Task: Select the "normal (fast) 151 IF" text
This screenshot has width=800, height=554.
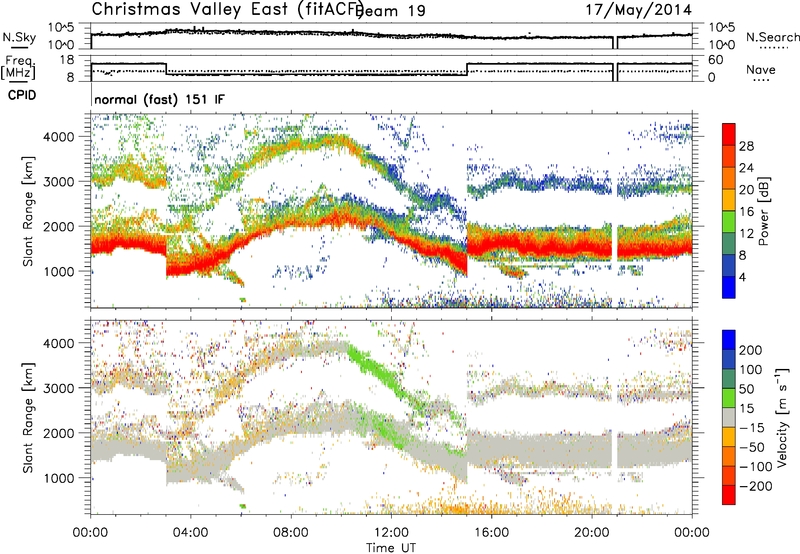Action: click(x=159, y=99)
